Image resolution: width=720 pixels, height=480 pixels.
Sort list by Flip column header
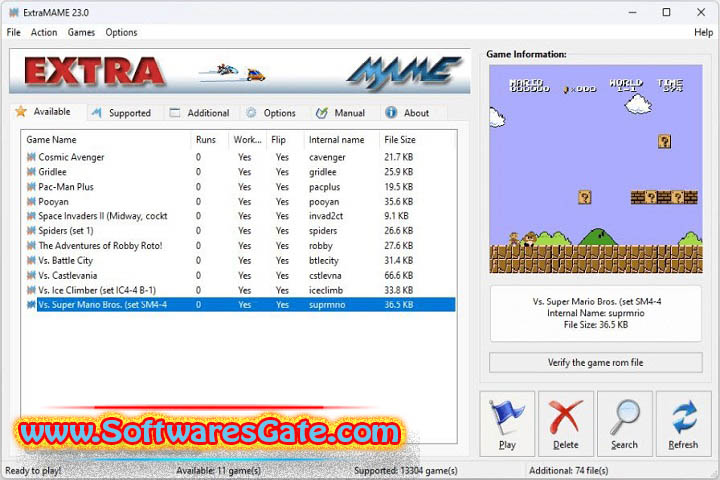point(285,140)
